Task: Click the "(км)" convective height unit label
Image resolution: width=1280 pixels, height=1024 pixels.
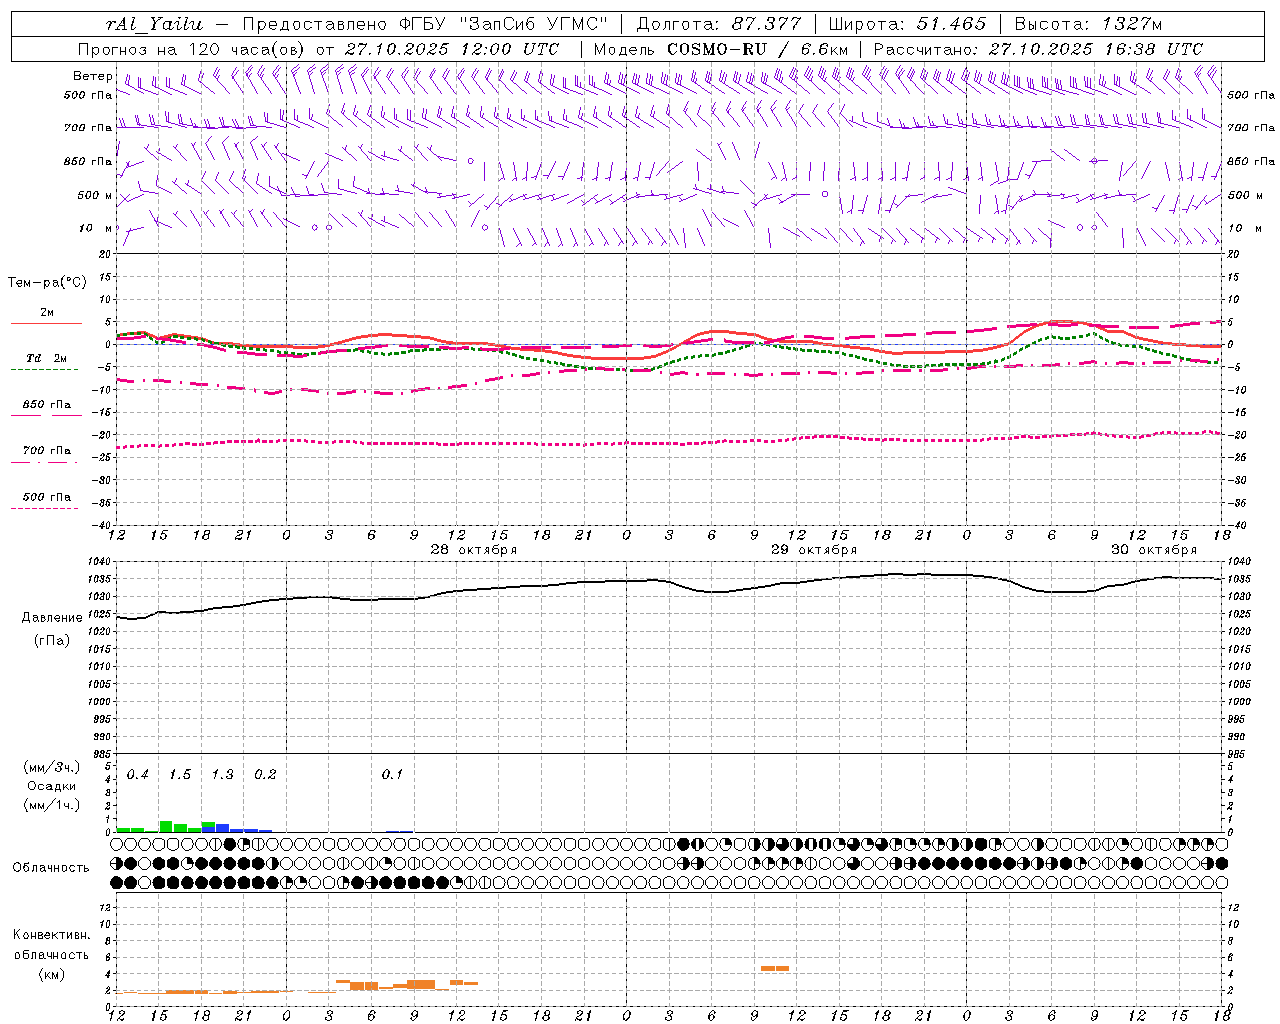Action: [51, 974]
